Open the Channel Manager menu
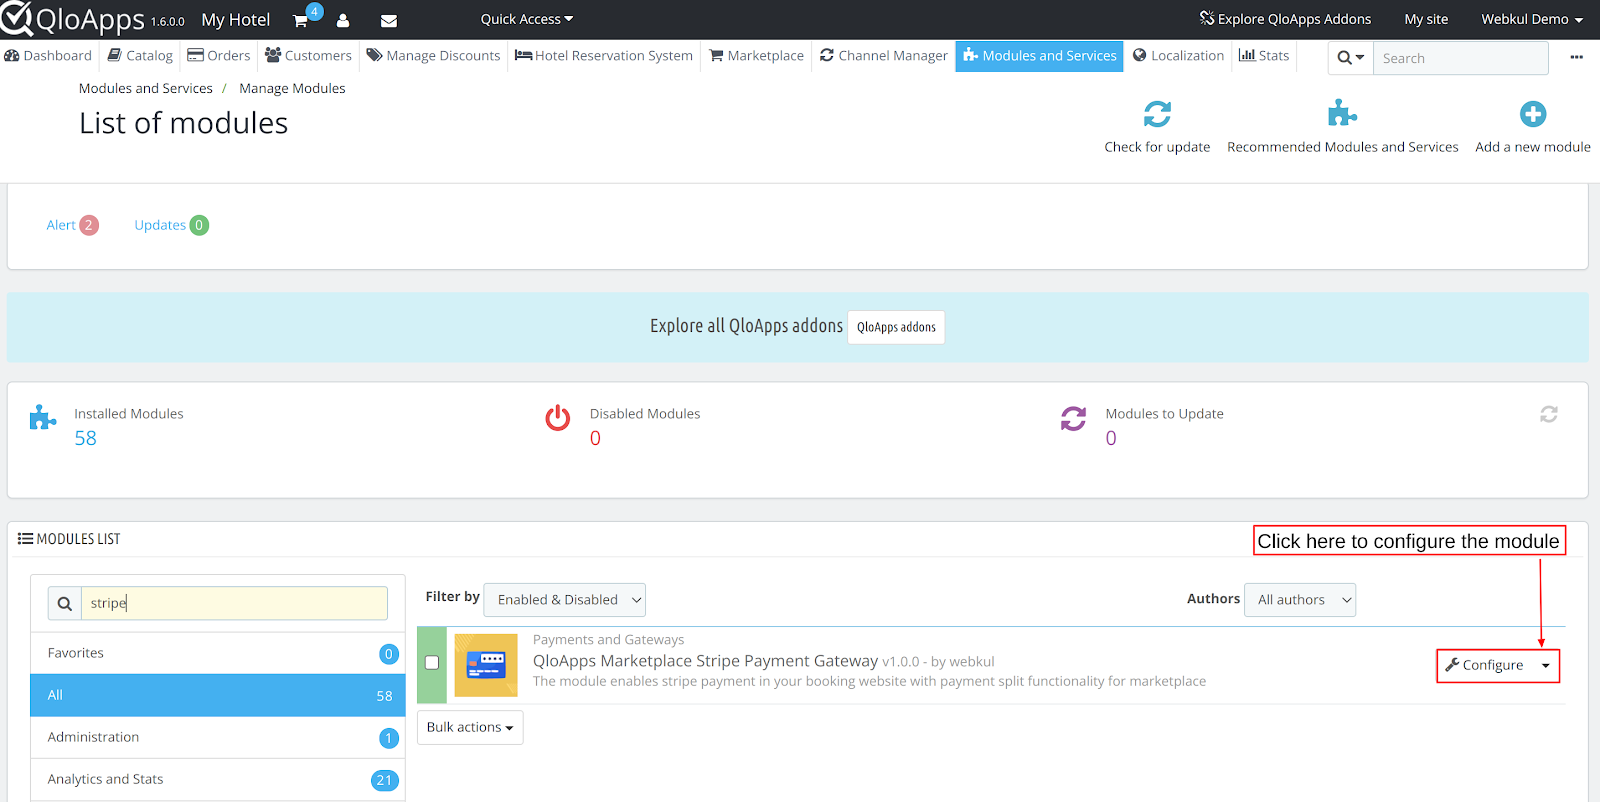The image size is (1600, 802). pyautogui.click(x=883, y=56)
